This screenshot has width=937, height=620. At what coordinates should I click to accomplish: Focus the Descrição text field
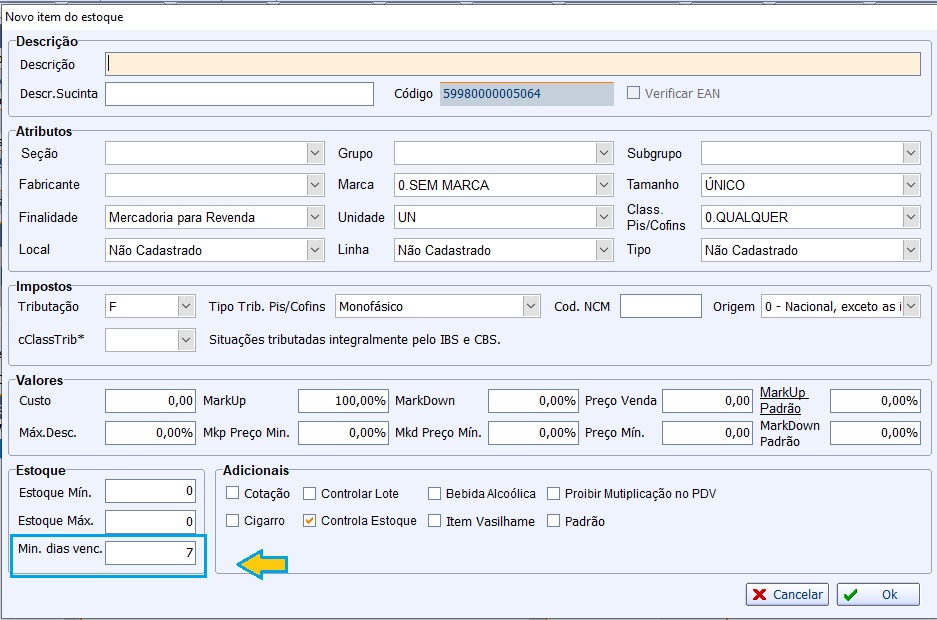point(512,64)
